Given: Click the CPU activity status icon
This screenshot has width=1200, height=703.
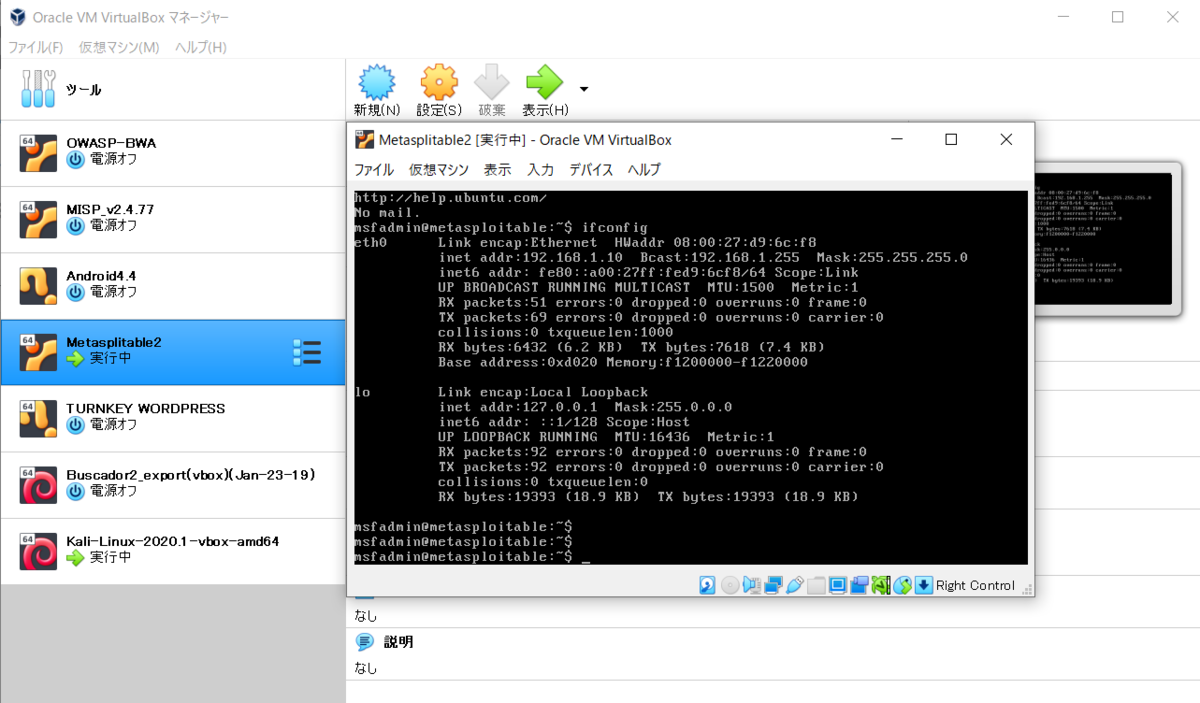Looking at the screenshot, I should (881, 585).
